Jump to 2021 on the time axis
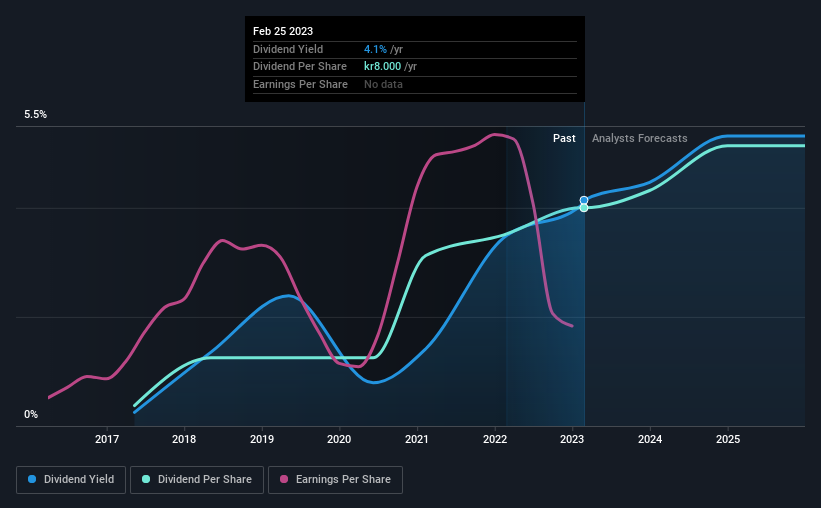821x508 pixels. click(417, 440)
